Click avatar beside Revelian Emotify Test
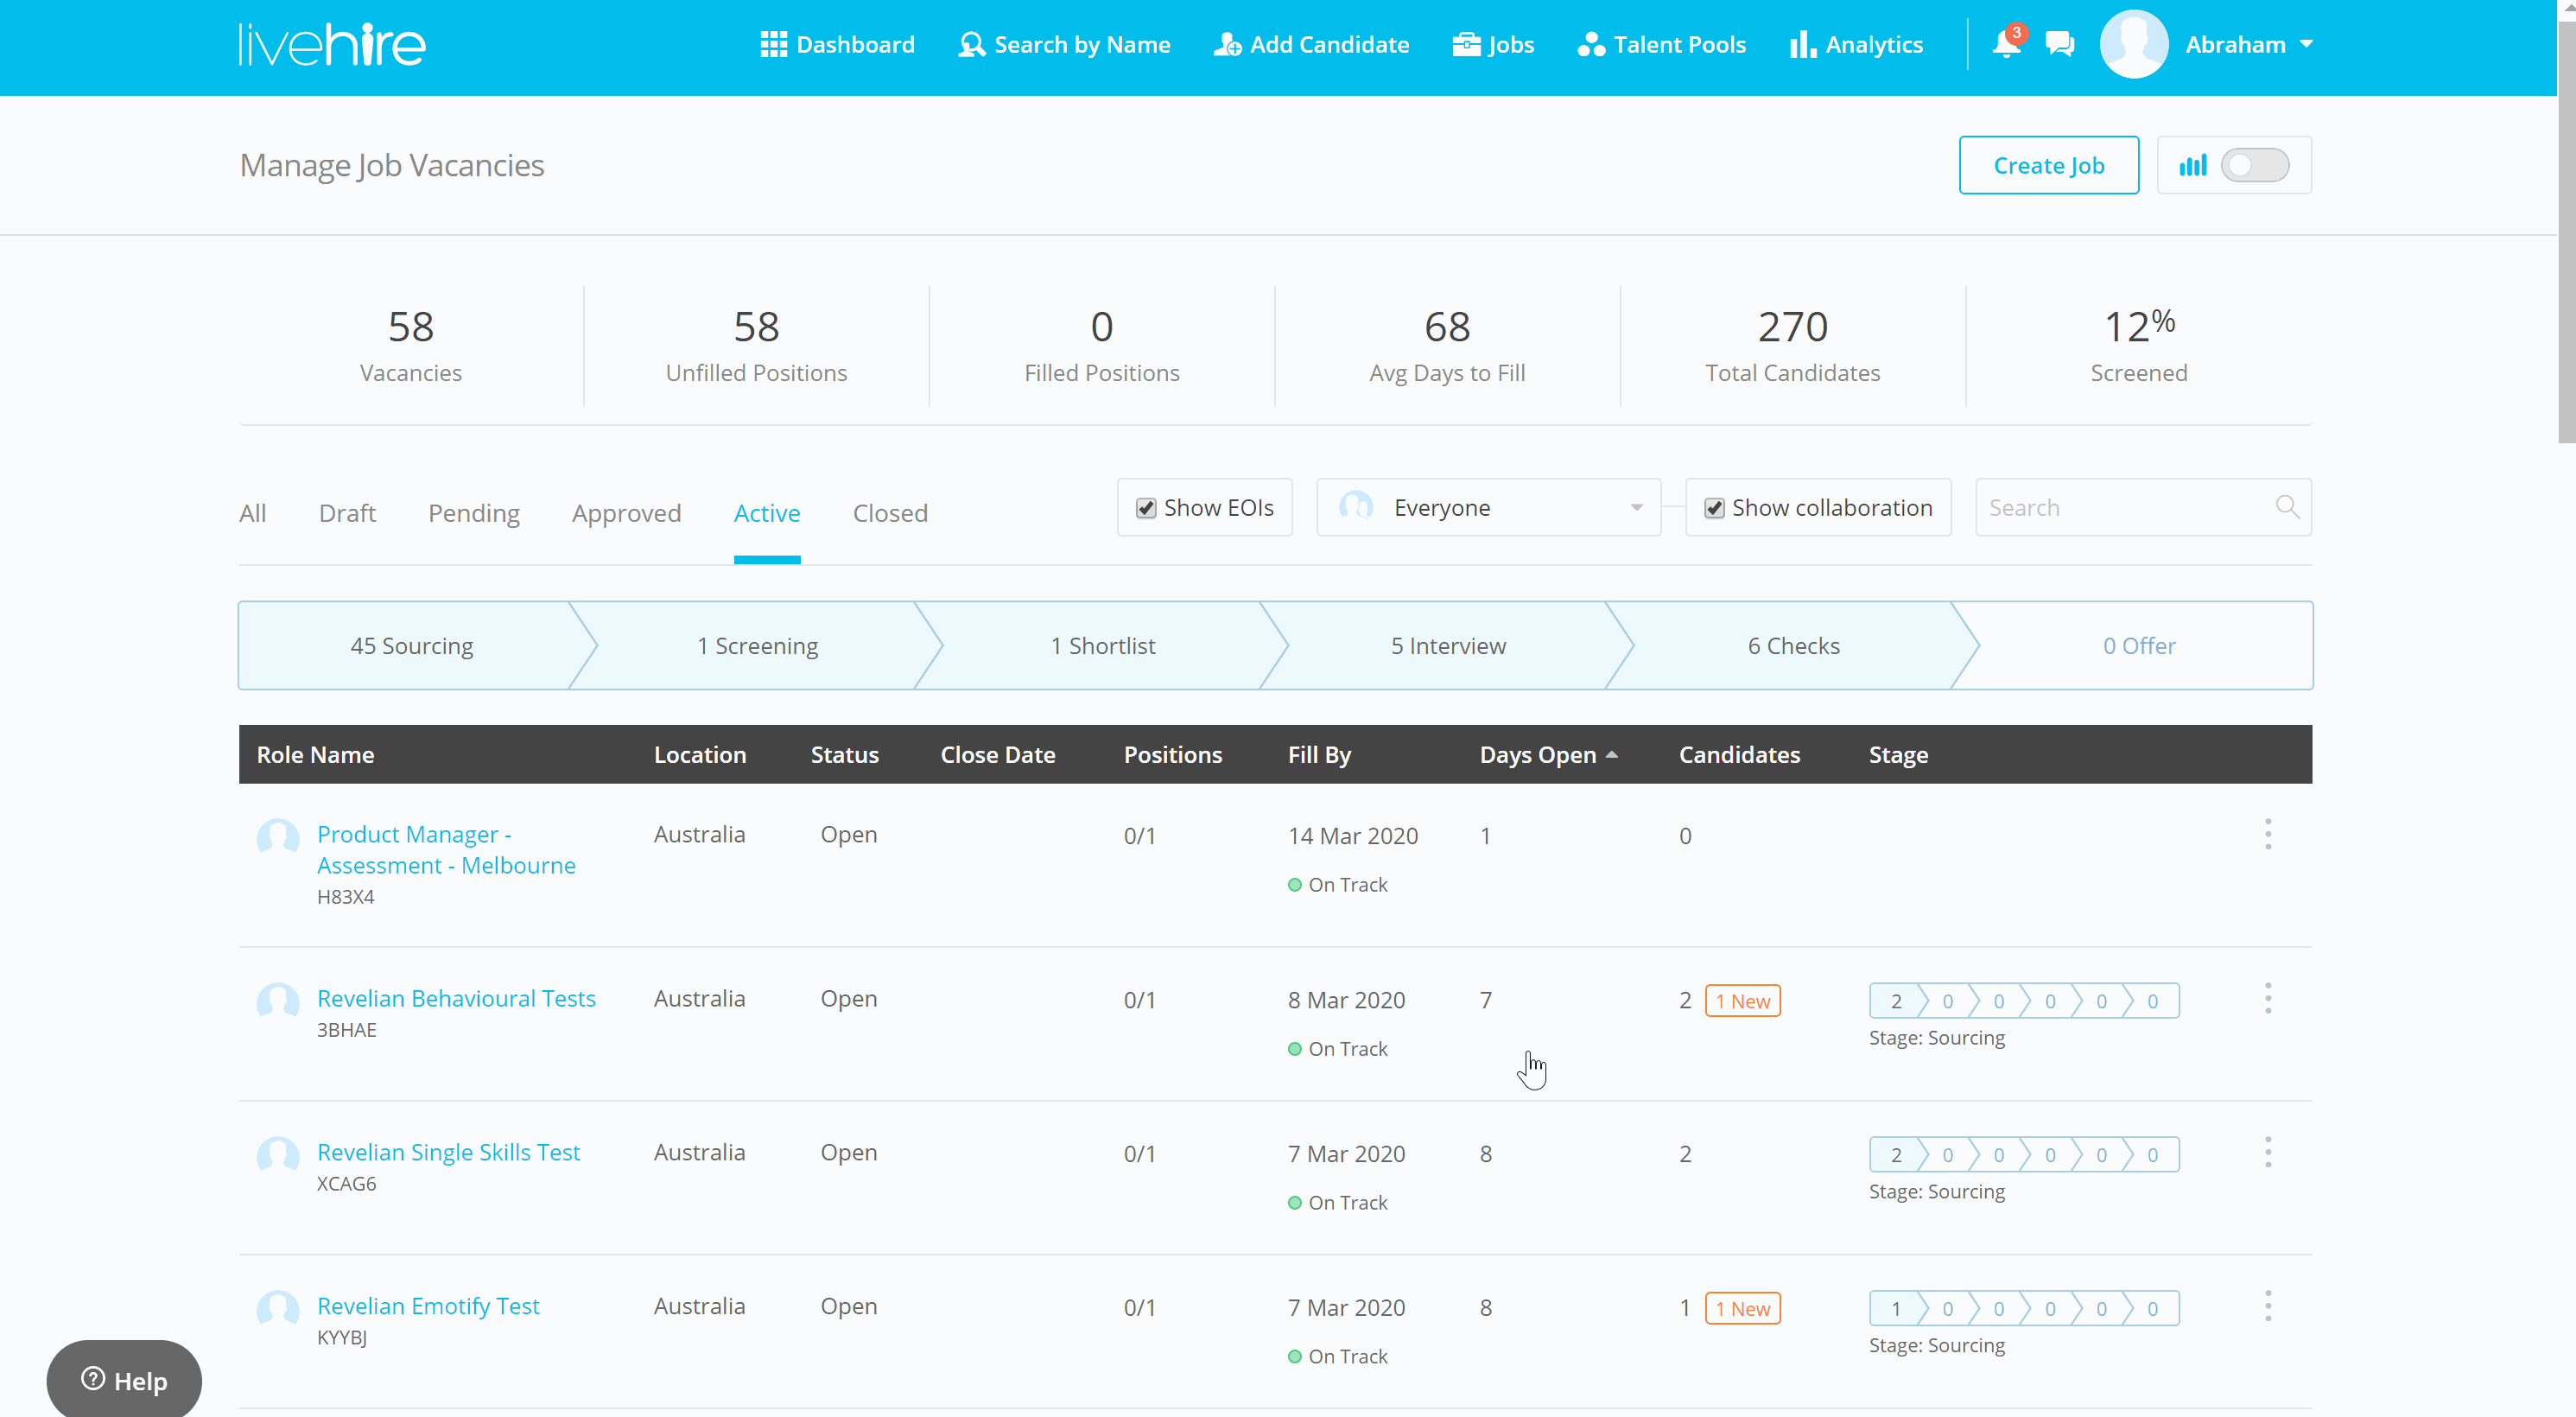This screenshot has height=1417, width=2576. (x=278, y=1310)
